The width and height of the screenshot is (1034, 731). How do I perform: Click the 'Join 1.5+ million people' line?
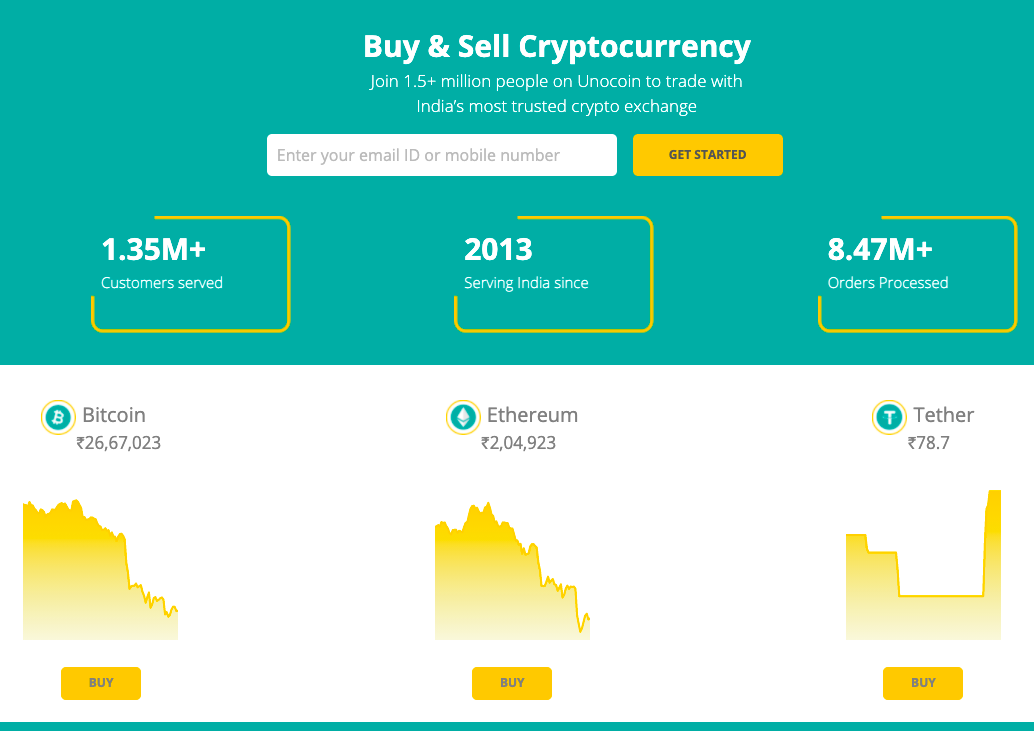556,81
